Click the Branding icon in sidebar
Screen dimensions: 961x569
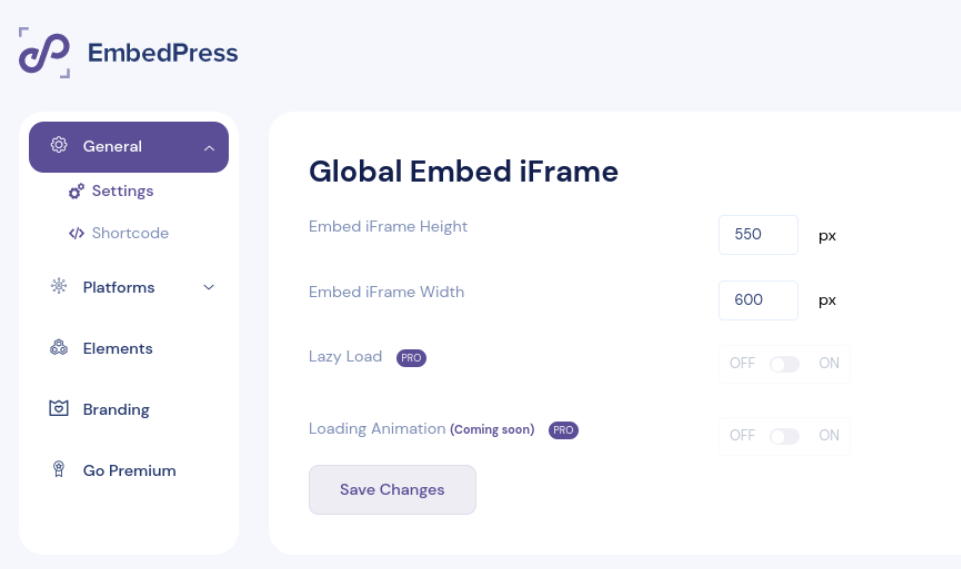tap(59, 409)
